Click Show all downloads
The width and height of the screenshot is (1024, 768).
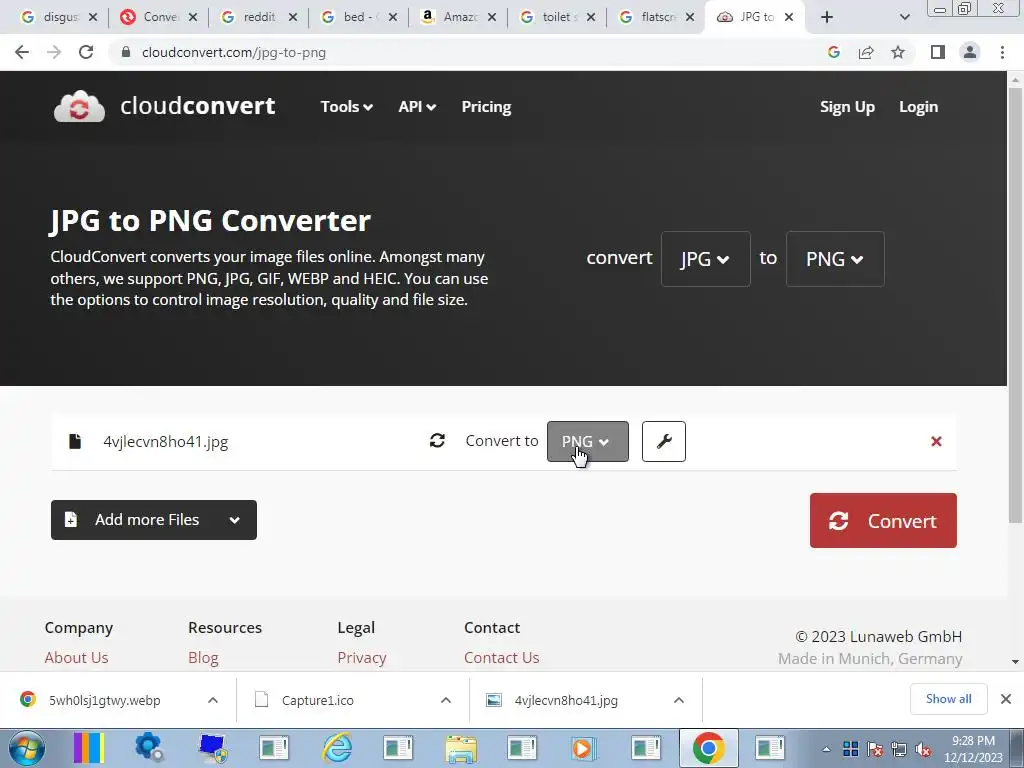948,699
